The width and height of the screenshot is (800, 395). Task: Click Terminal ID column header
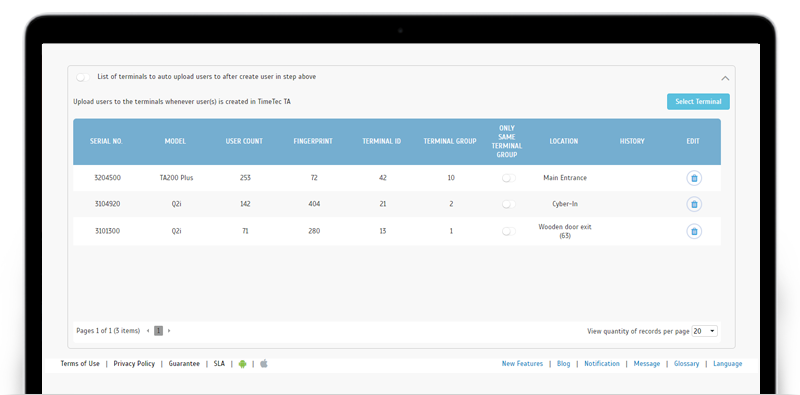click(x=382, y=141)
